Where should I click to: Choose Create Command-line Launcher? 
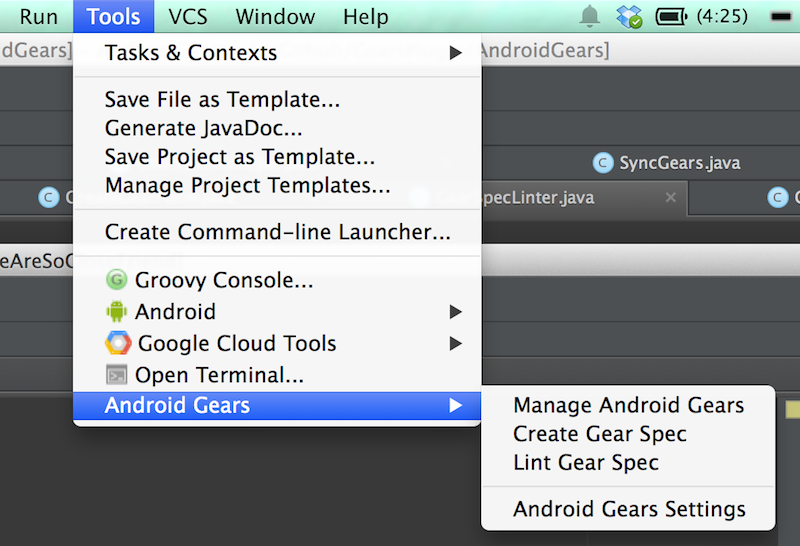click(x=277, y=232)
